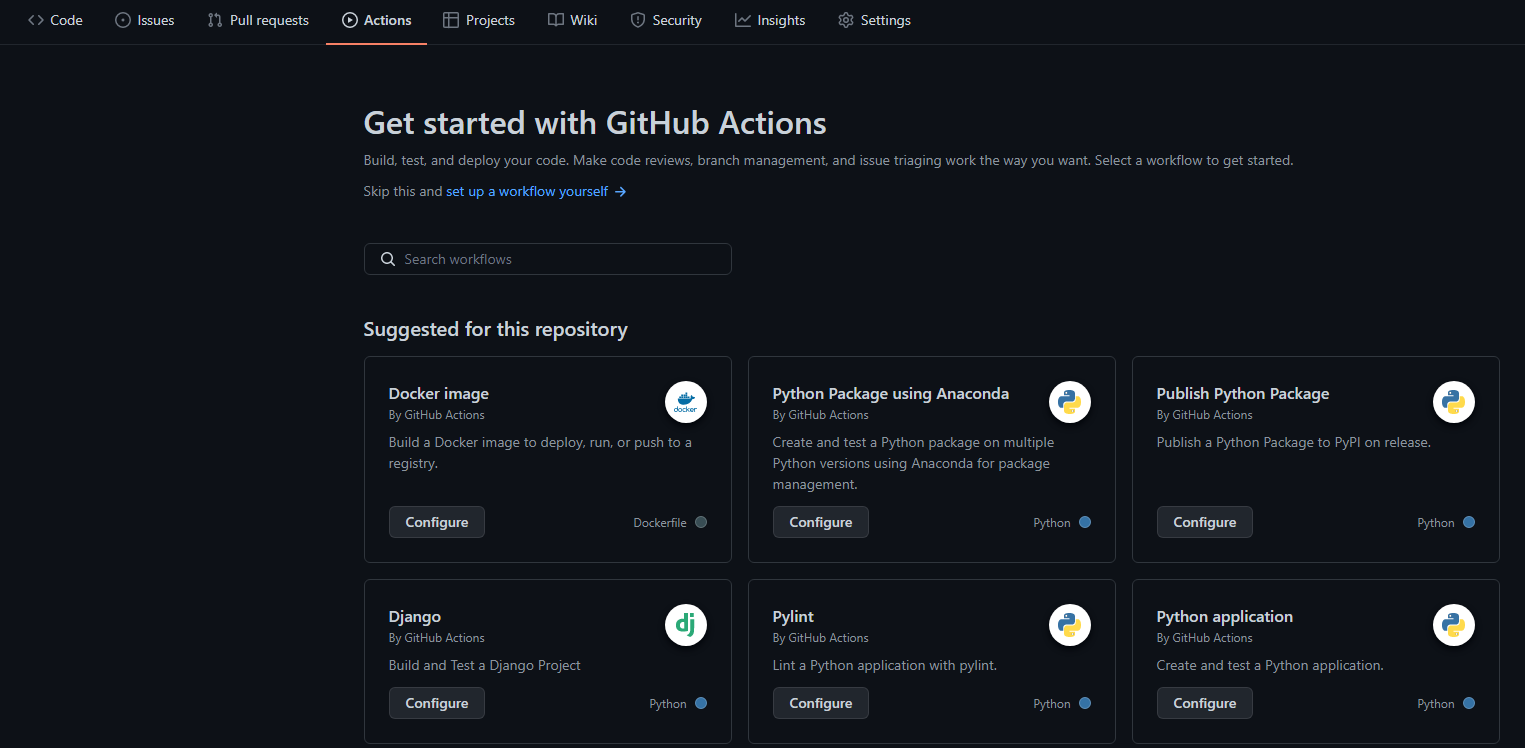Configure the Publish Python Package workflow
This screenshot has height=748, width=1525.
tap(1204, 522)
